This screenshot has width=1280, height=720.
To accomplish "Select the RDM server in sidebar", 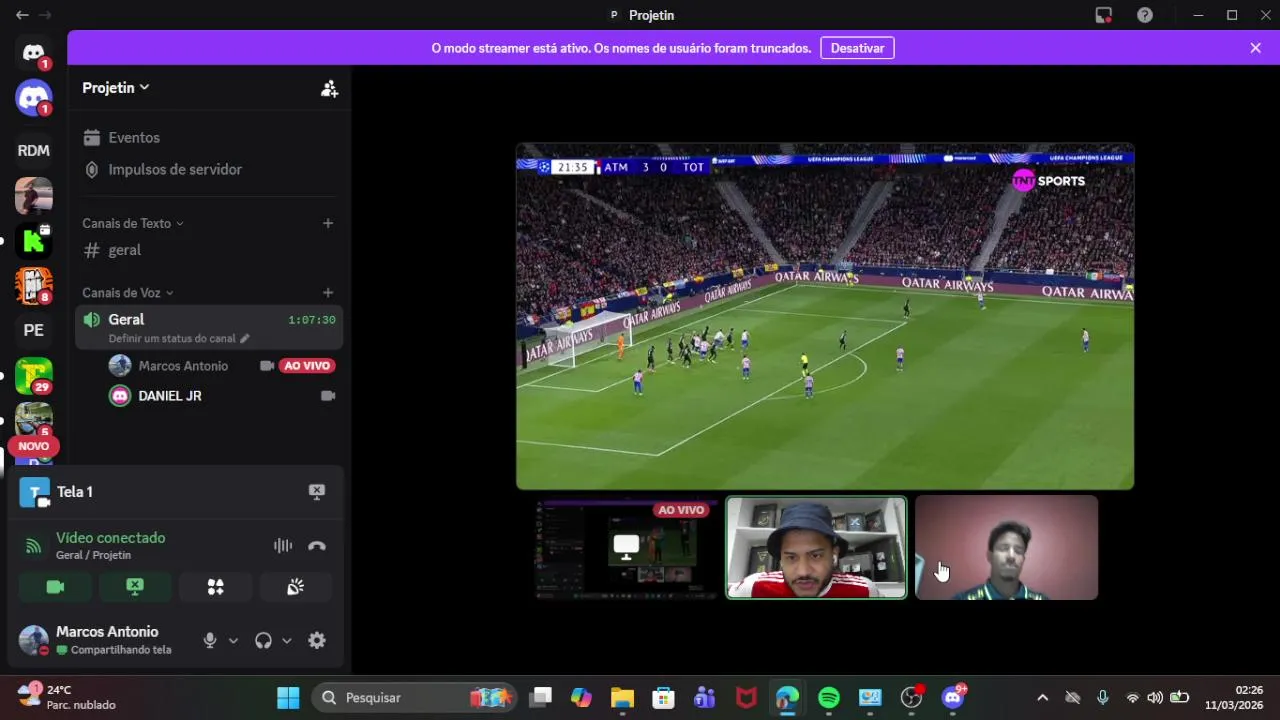I will (x=34, y=150).
